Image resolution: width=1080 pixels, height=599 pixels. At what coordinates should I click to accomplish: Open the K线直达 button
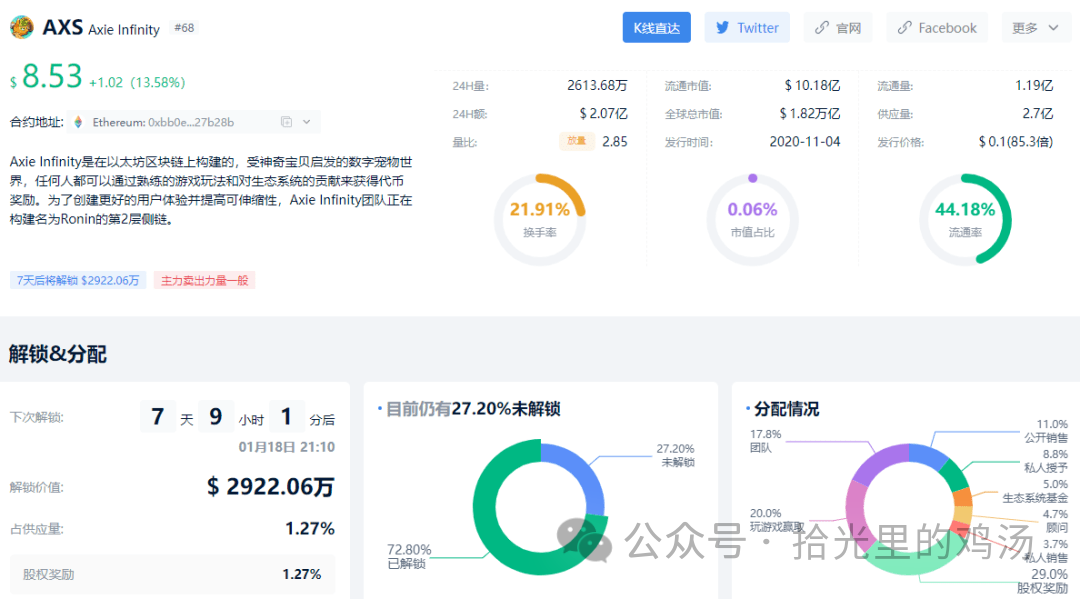656,28
